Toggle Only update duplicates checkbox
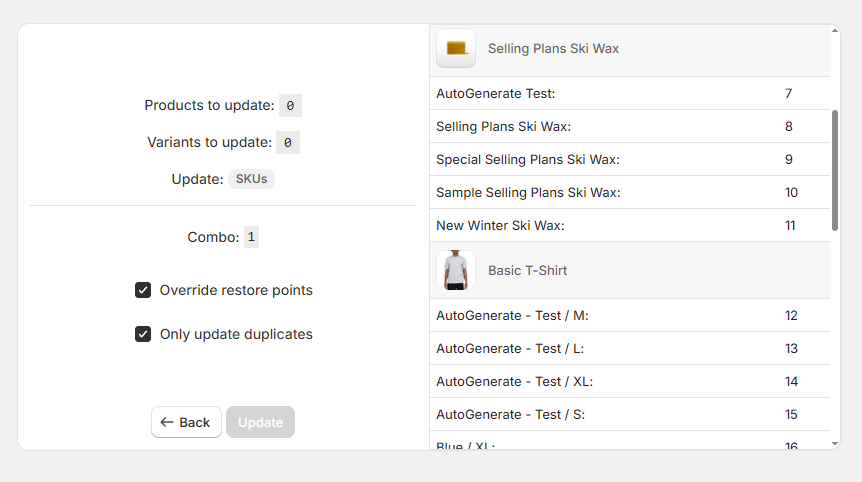The image size is (862, 482). tap(143, 334)
